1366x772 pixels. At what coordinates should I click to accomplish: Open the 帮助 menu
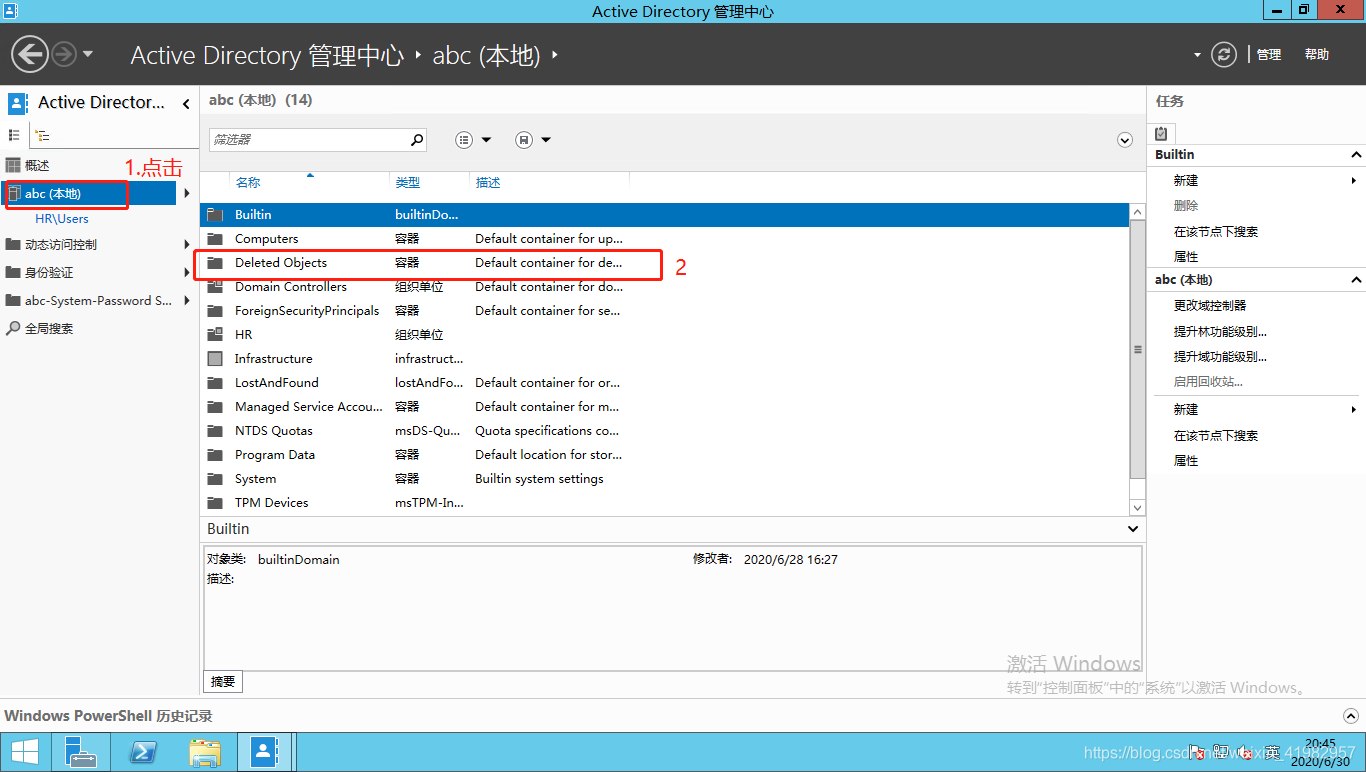point(1317,55)
